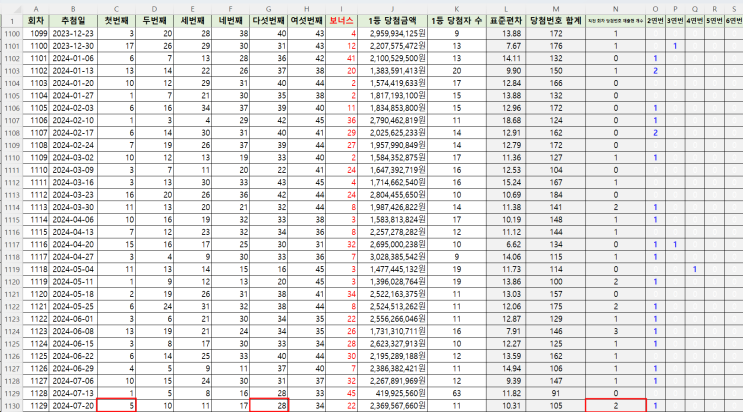Click the date cell 2024-01-06
Image resolution: width=743 pixels, height=412 pixels.
click(x=73, y=58)
